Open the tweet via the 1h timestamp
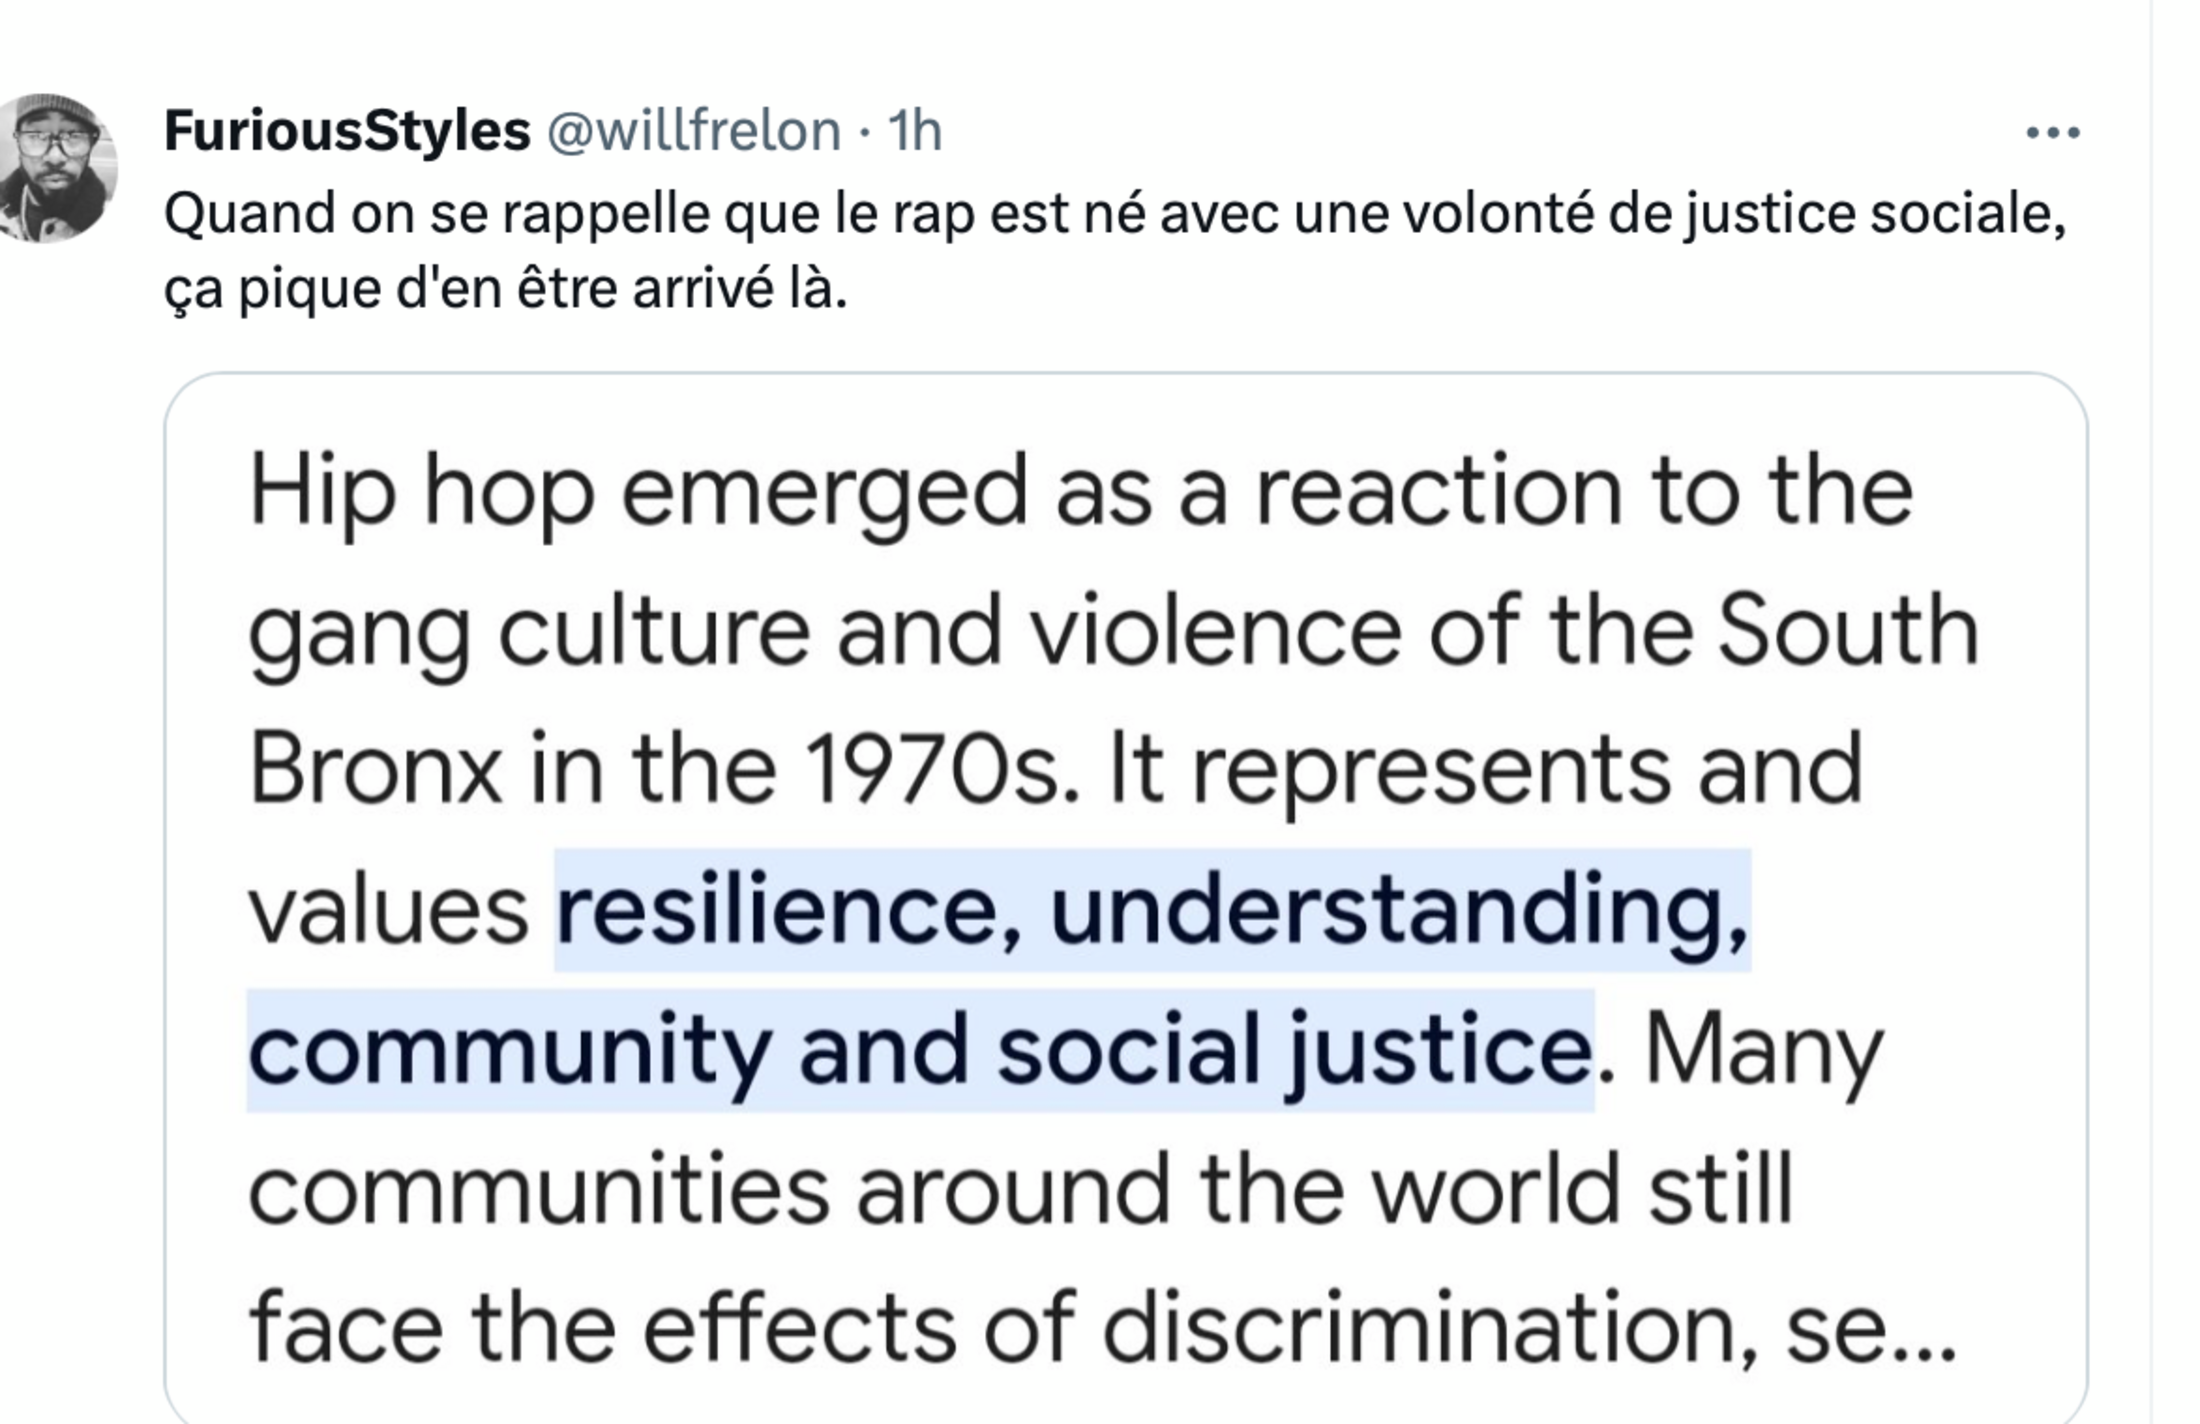 [915, 131]
